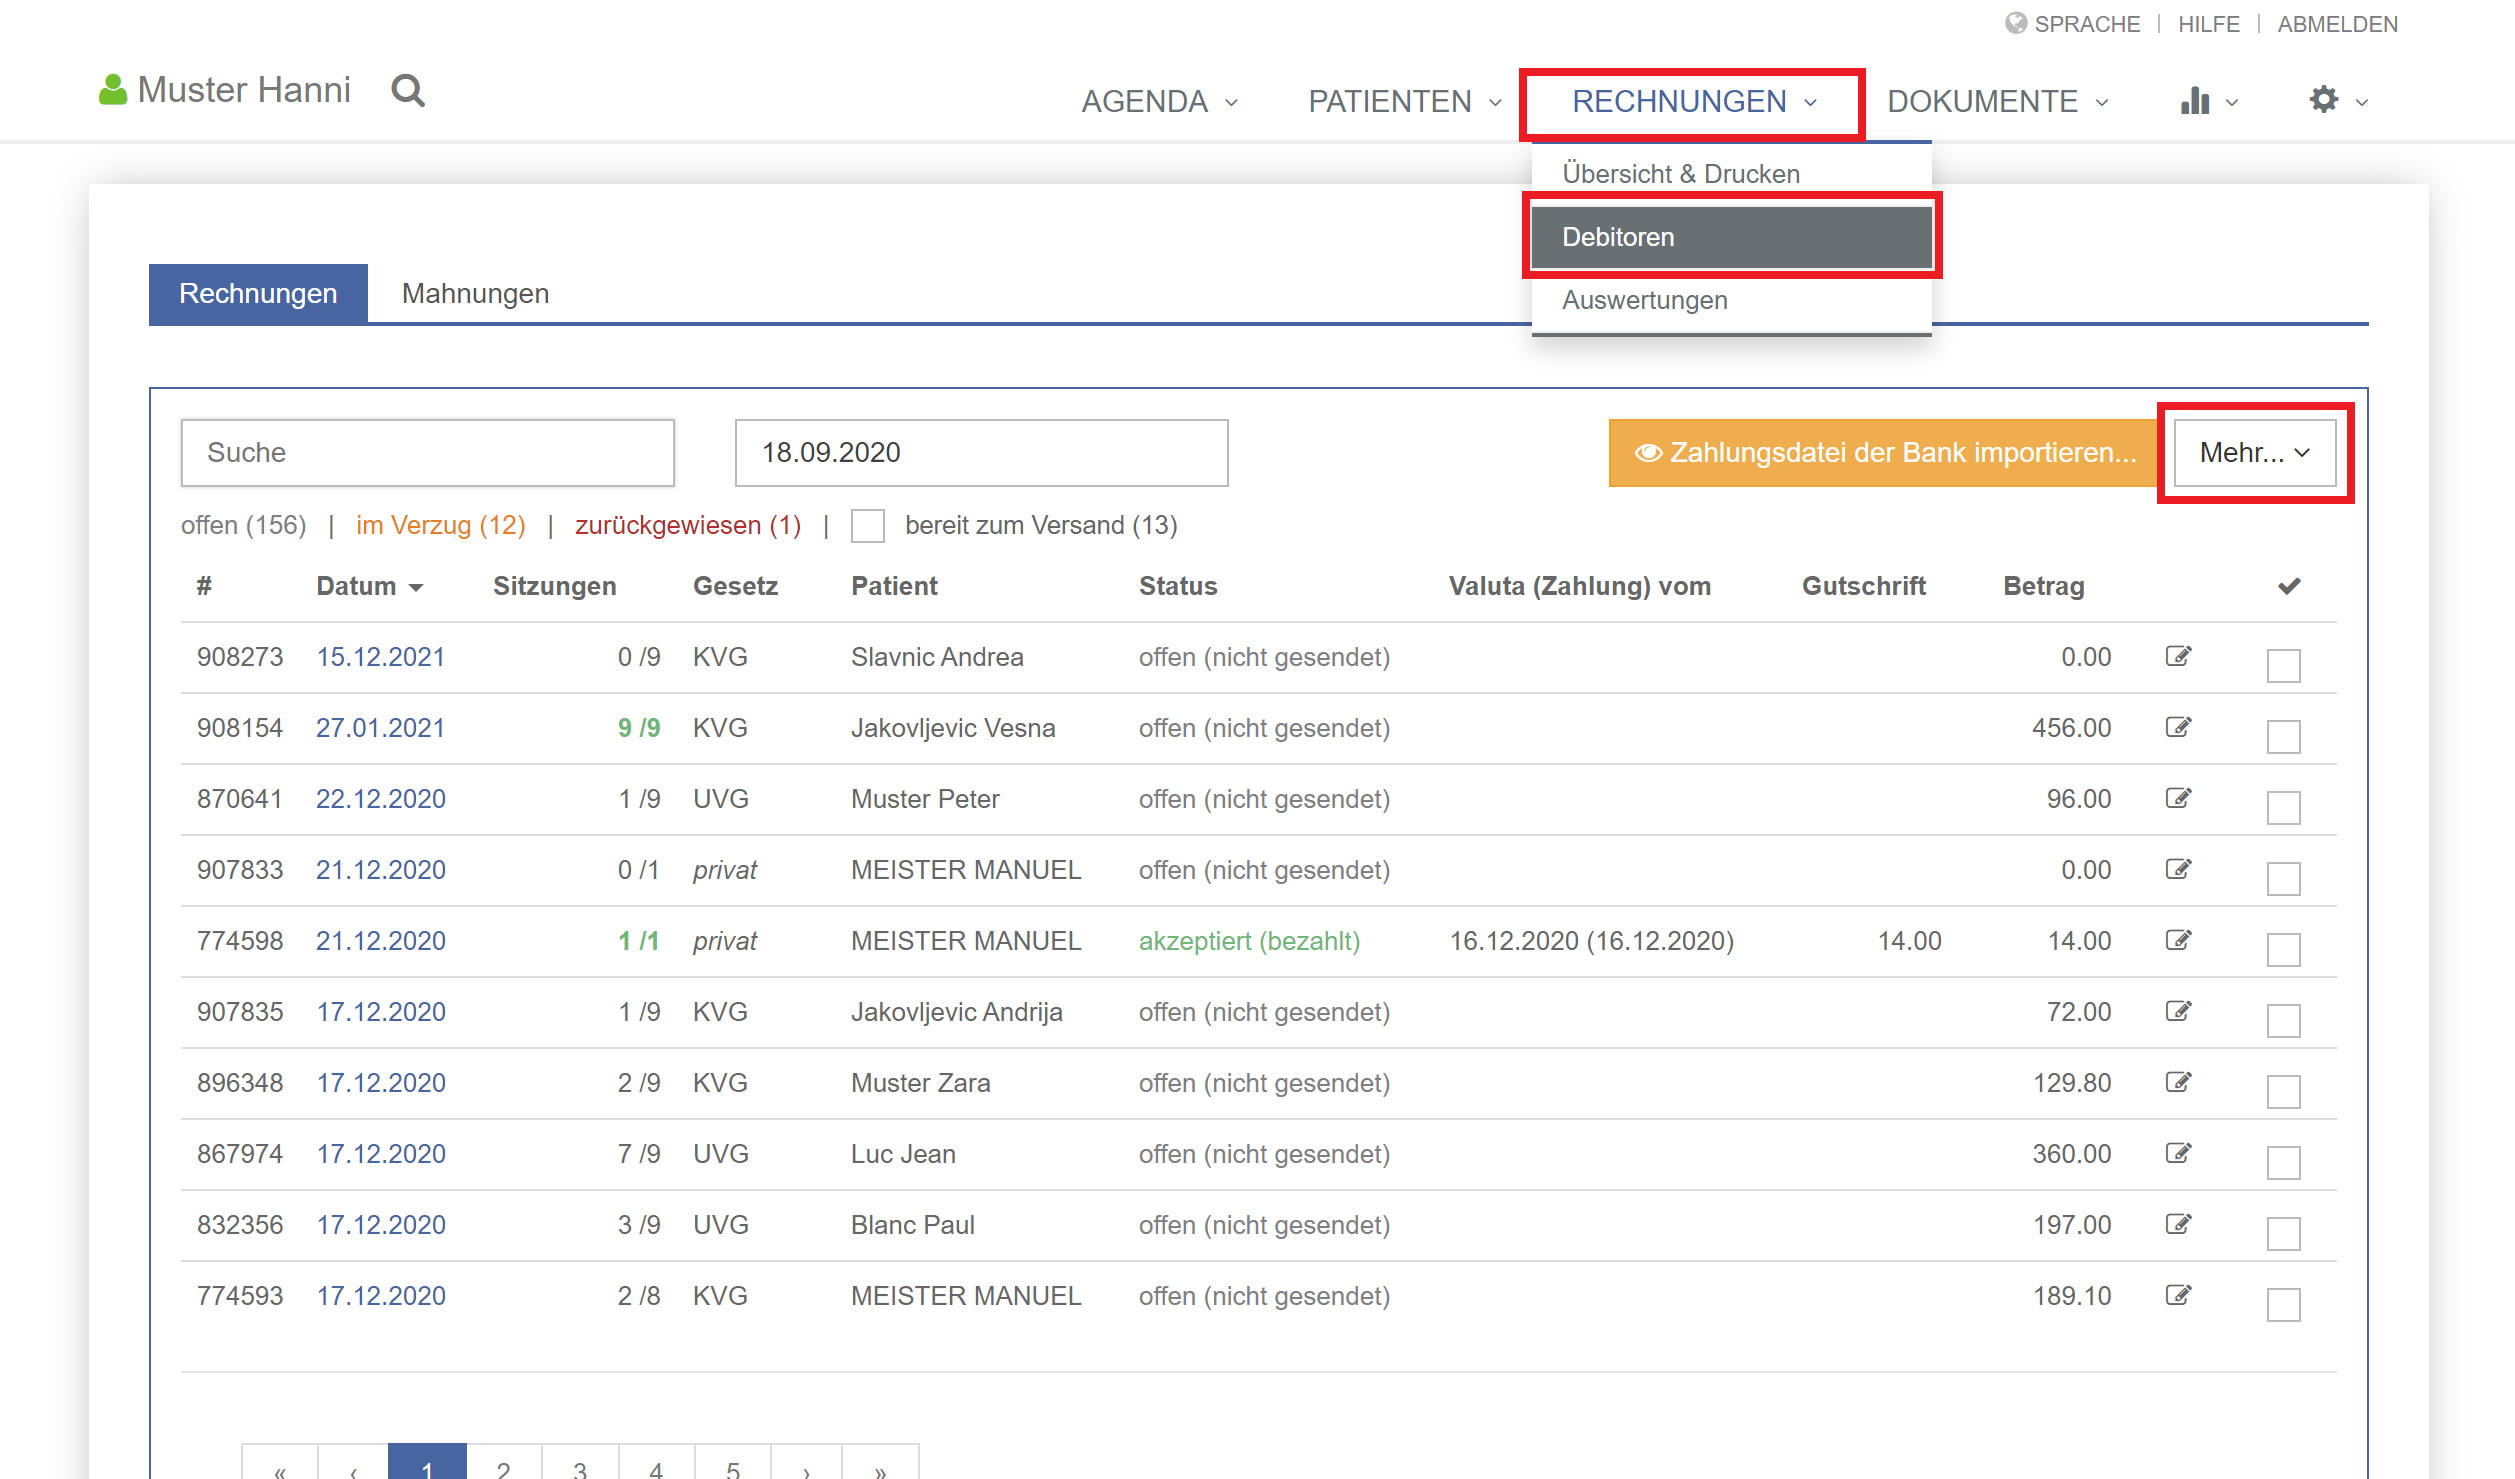Click the search magnifier icon beside Muster Hanni
Screen dimensions: 2515x1479
[408, 91]
